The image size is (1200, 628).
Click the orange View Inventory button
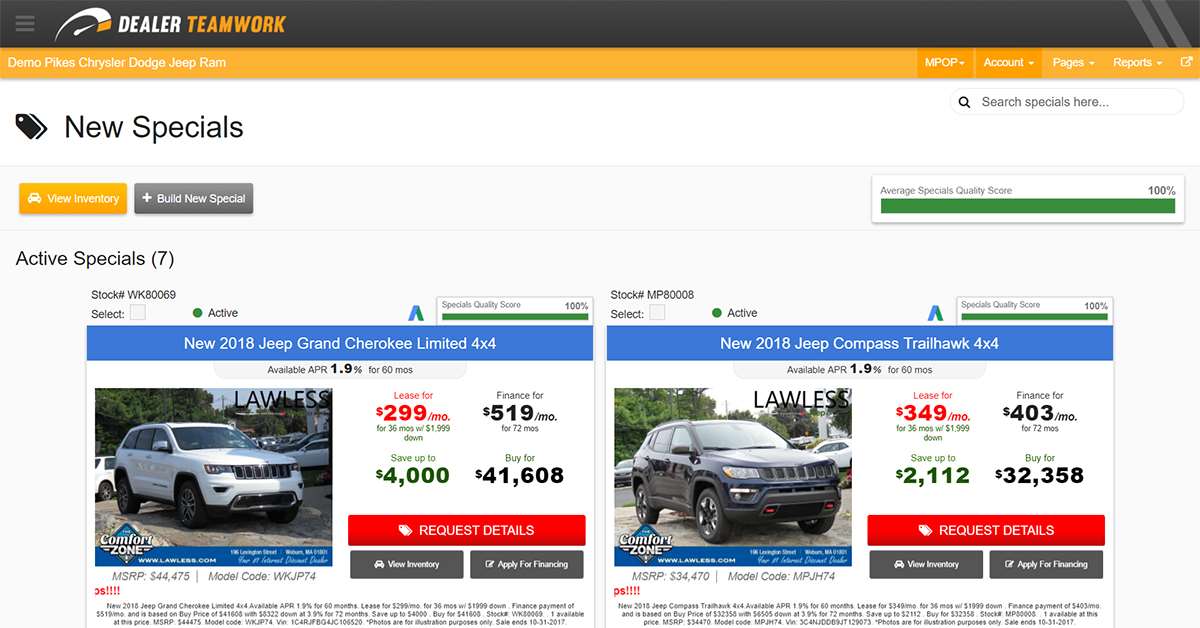coord(73,198)
